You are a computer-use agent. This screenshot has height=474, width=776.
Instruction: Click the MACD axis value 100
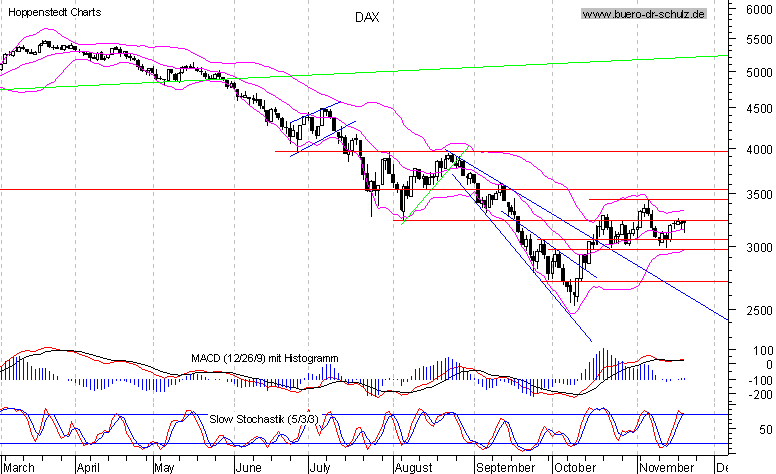(763, 350)
